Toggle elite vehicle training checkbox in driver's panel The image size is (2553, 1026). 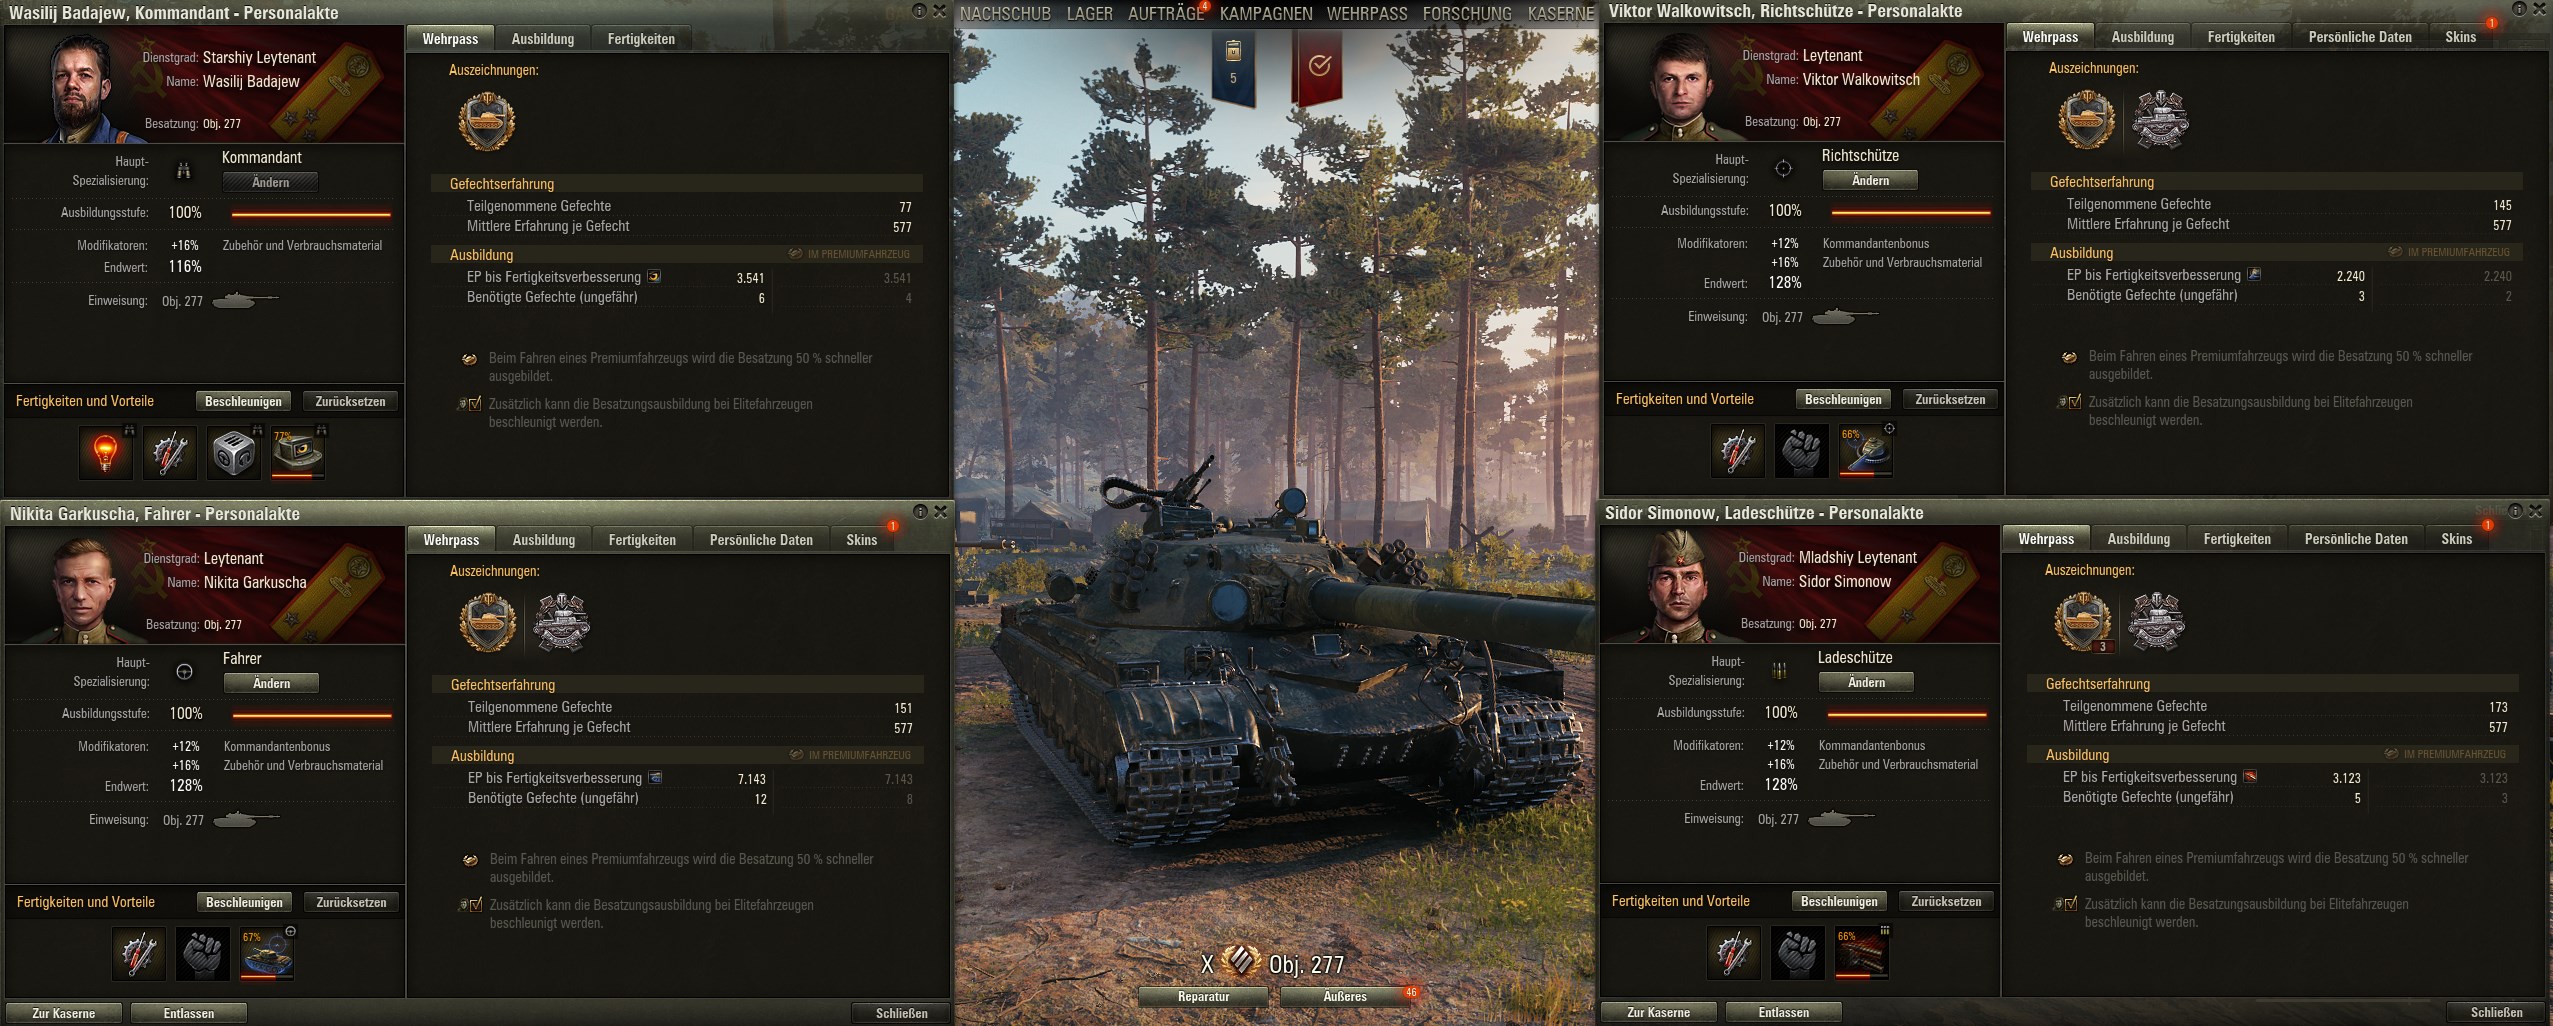(x=470, y=905)
